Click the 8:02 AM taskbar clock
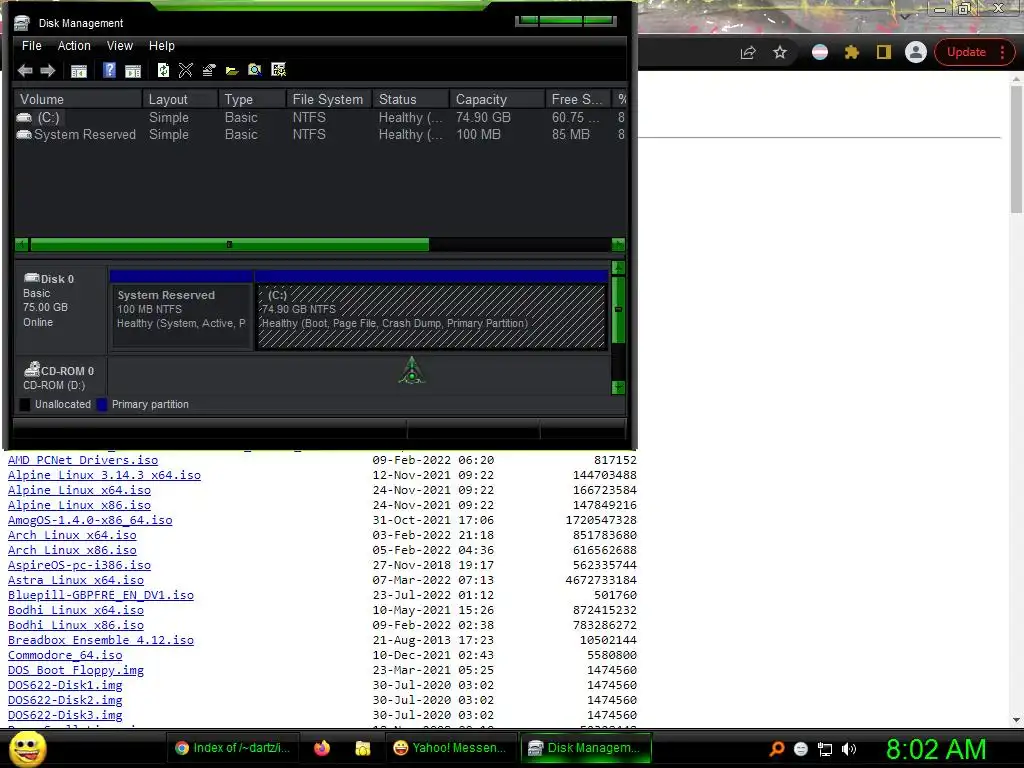The width and height of the screenshot is (1024, 768). (x=936, y=749)
